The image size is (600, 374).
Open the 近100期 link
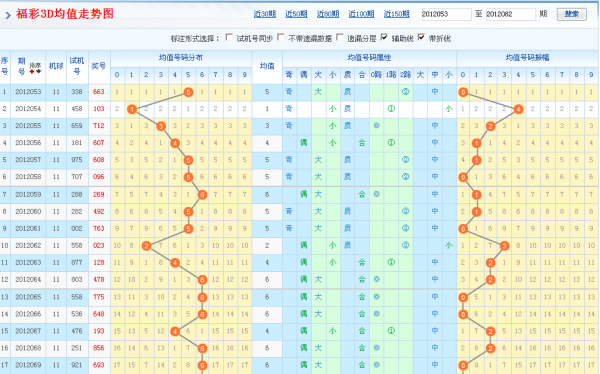point(361,14)
